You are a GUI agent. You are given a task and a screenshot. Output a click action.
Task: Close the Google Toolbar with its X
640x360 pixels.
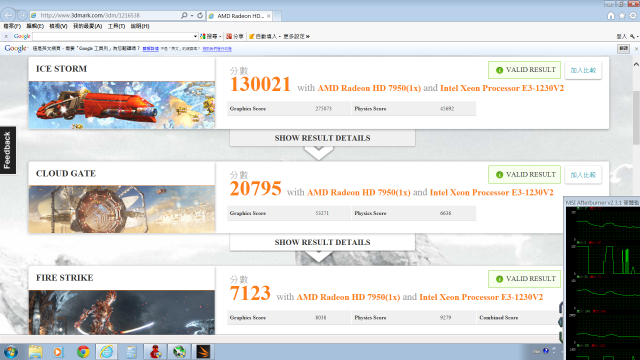pyautogui.click(x=6, y=36)
